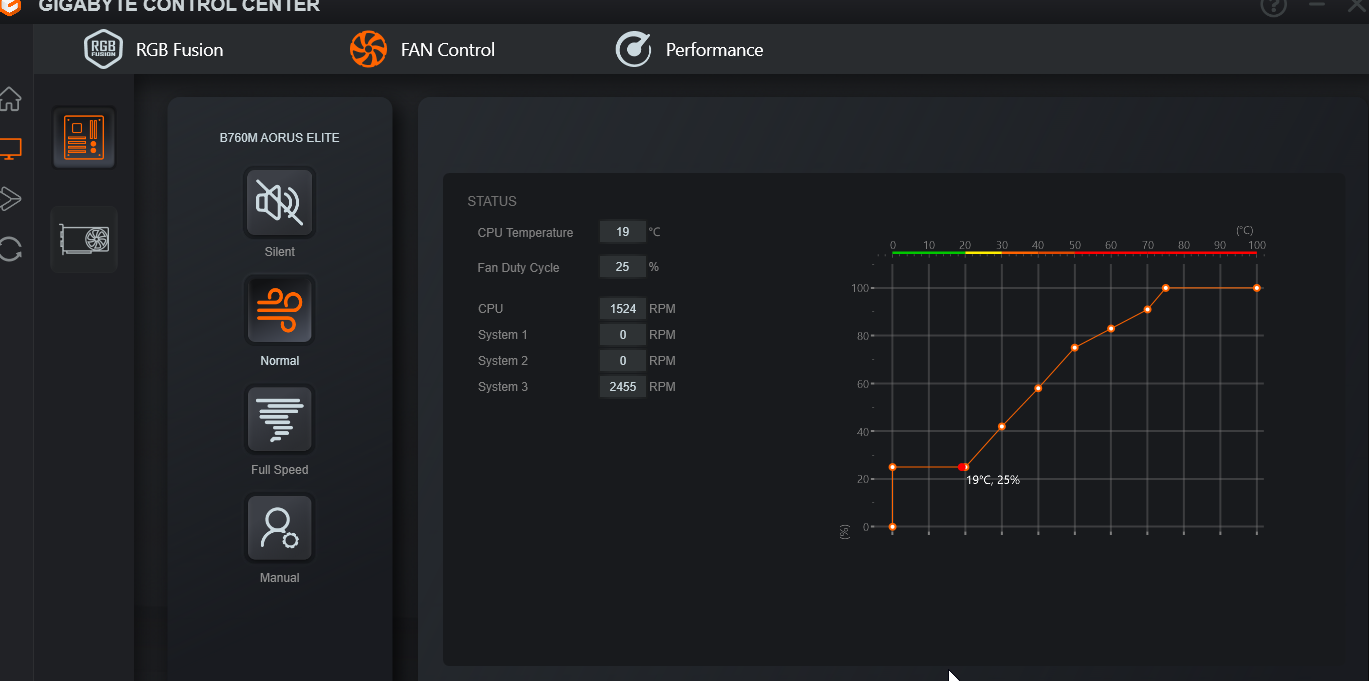
Task: Select the fan curve point at 60°C
Action: coord(1111,329)
